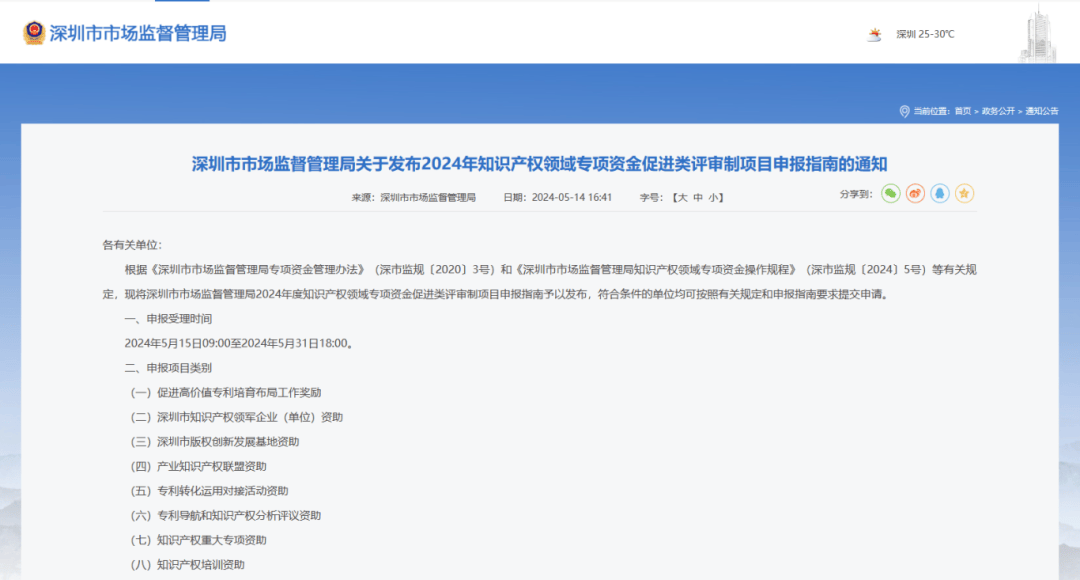
Task: Click the heading 二、申报项目类别
Action: click(x=168, y=369)
